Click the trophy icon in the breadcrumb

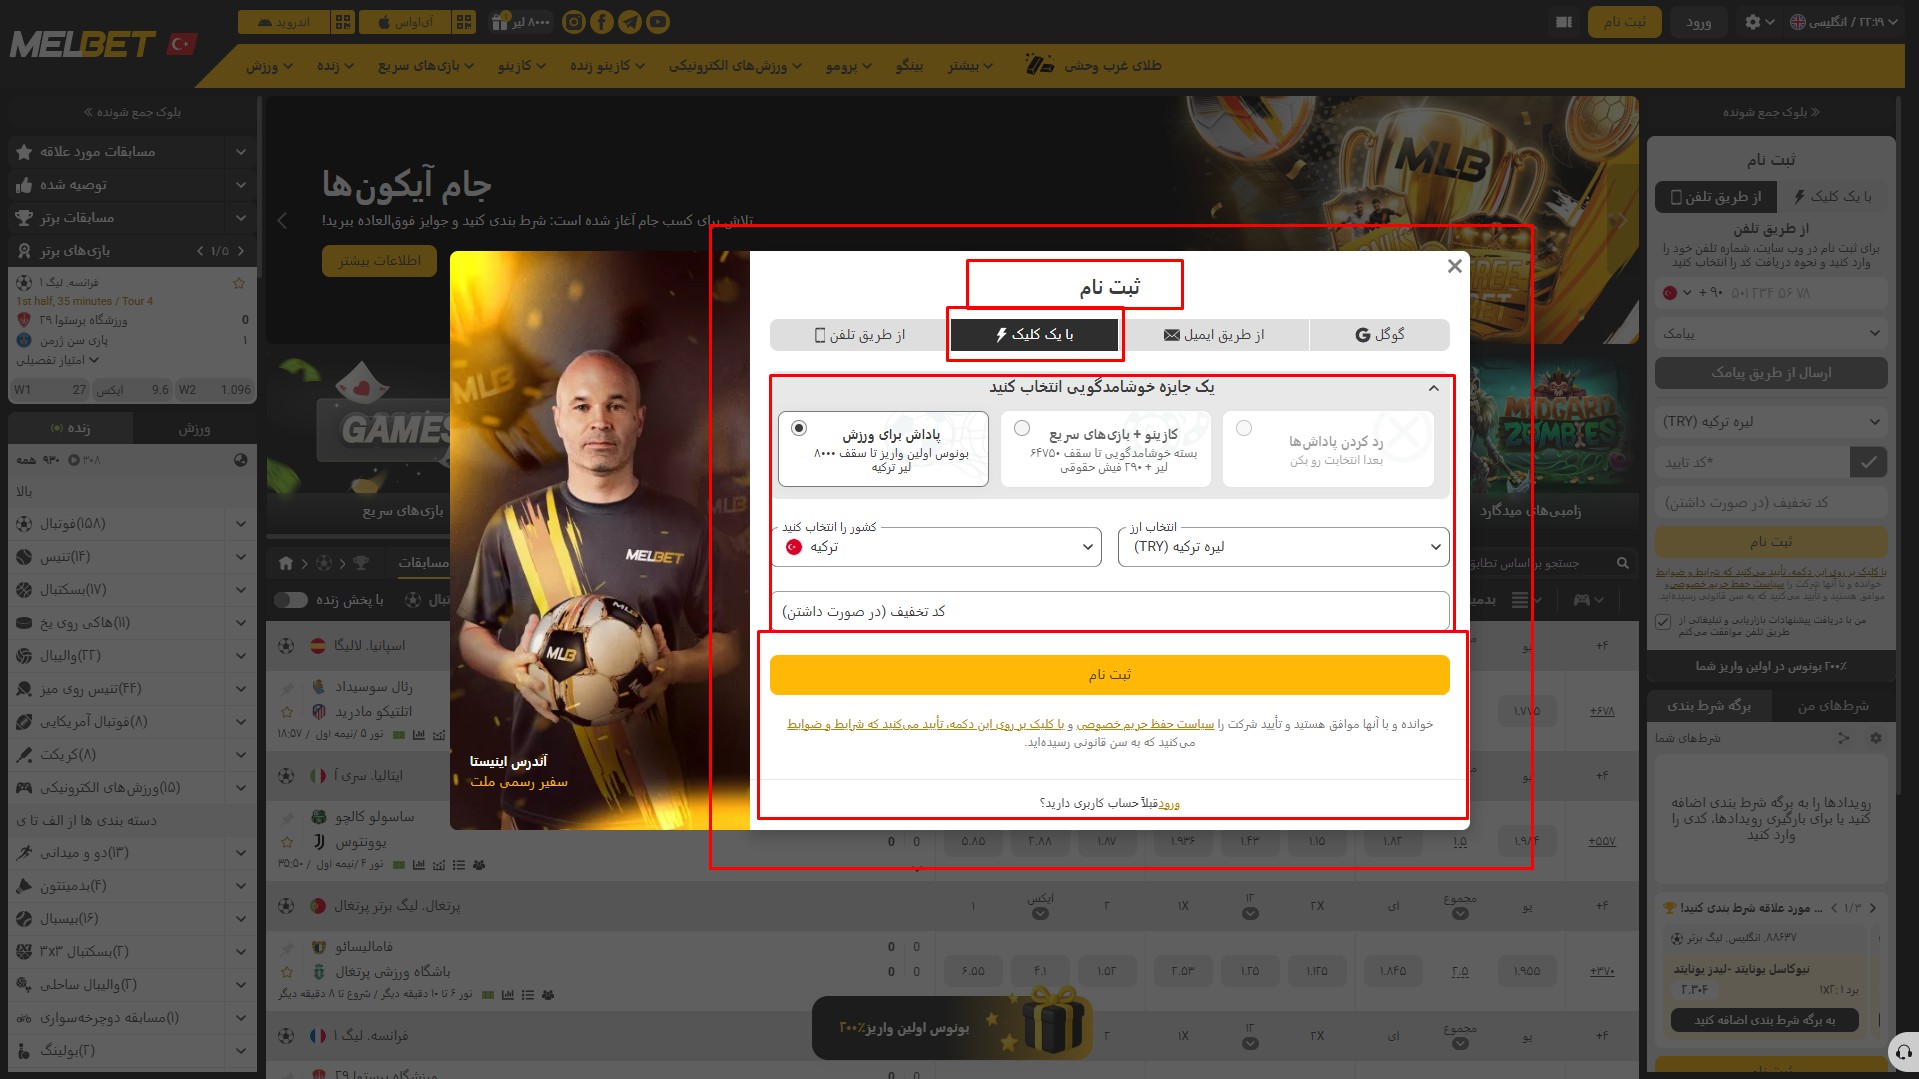click(x=361, y=563)
